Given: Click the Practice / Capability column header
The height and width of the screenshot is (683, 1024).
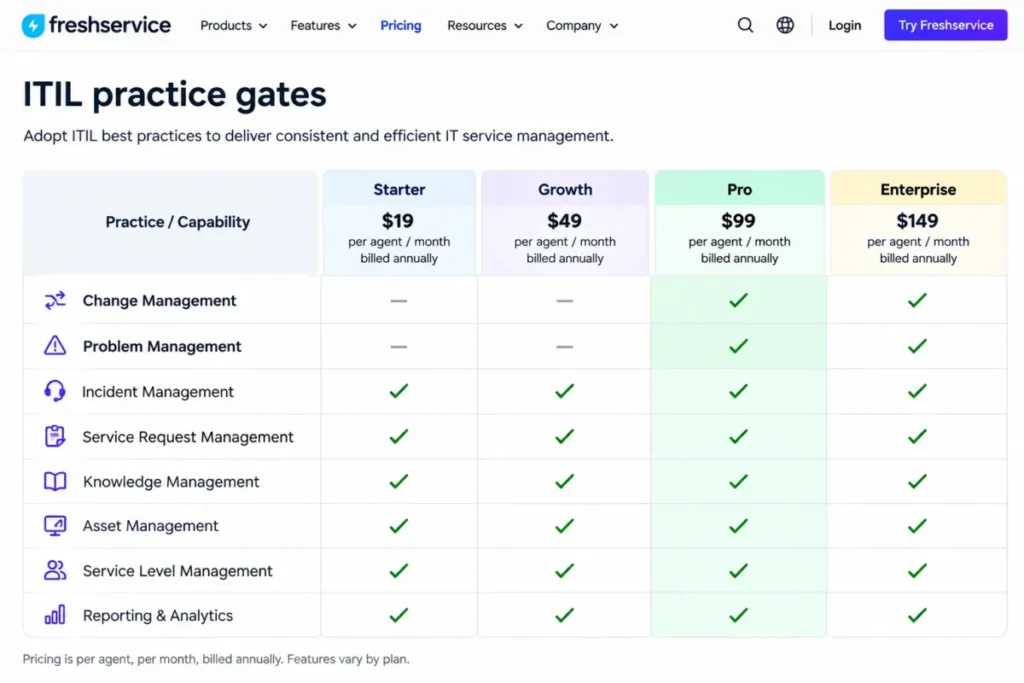Looking at the screenshot, I should point(178,222).
